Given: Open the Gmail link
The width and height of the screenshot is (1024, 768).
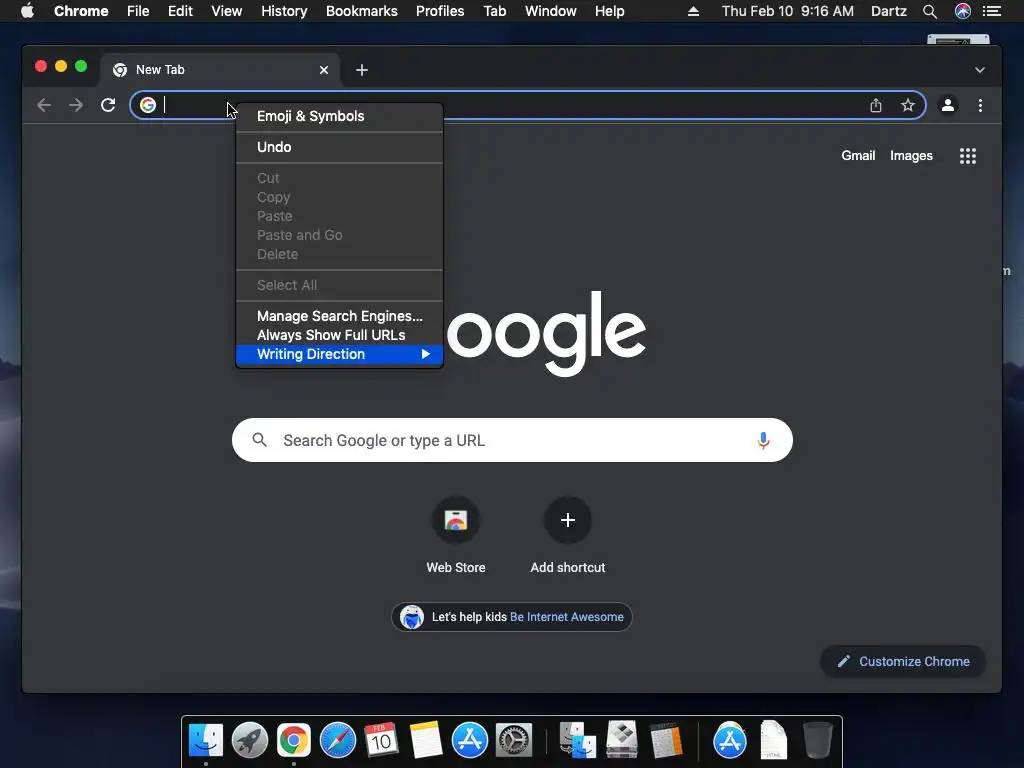Looking at the screenshot, I should coord(858,155).
